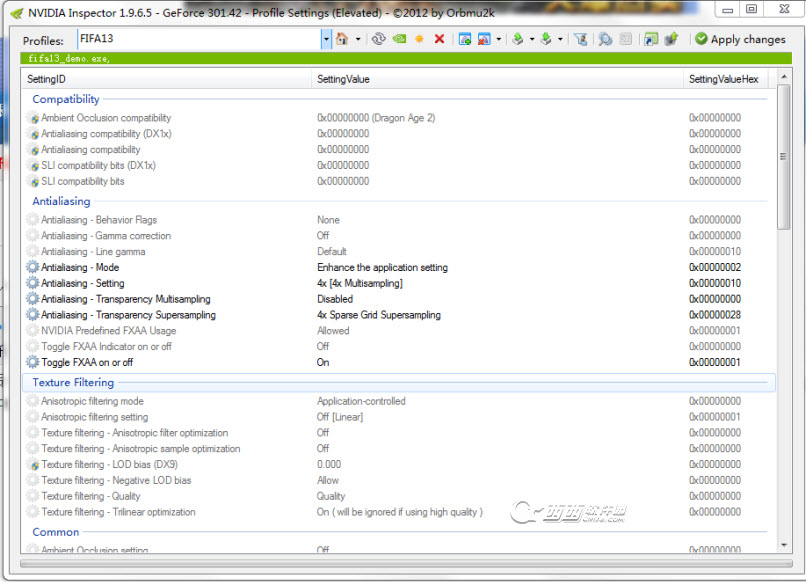Click the '0x00000000 (Dragon Age 2)' value
Screen dimensions: 806x582
(376, 118)
